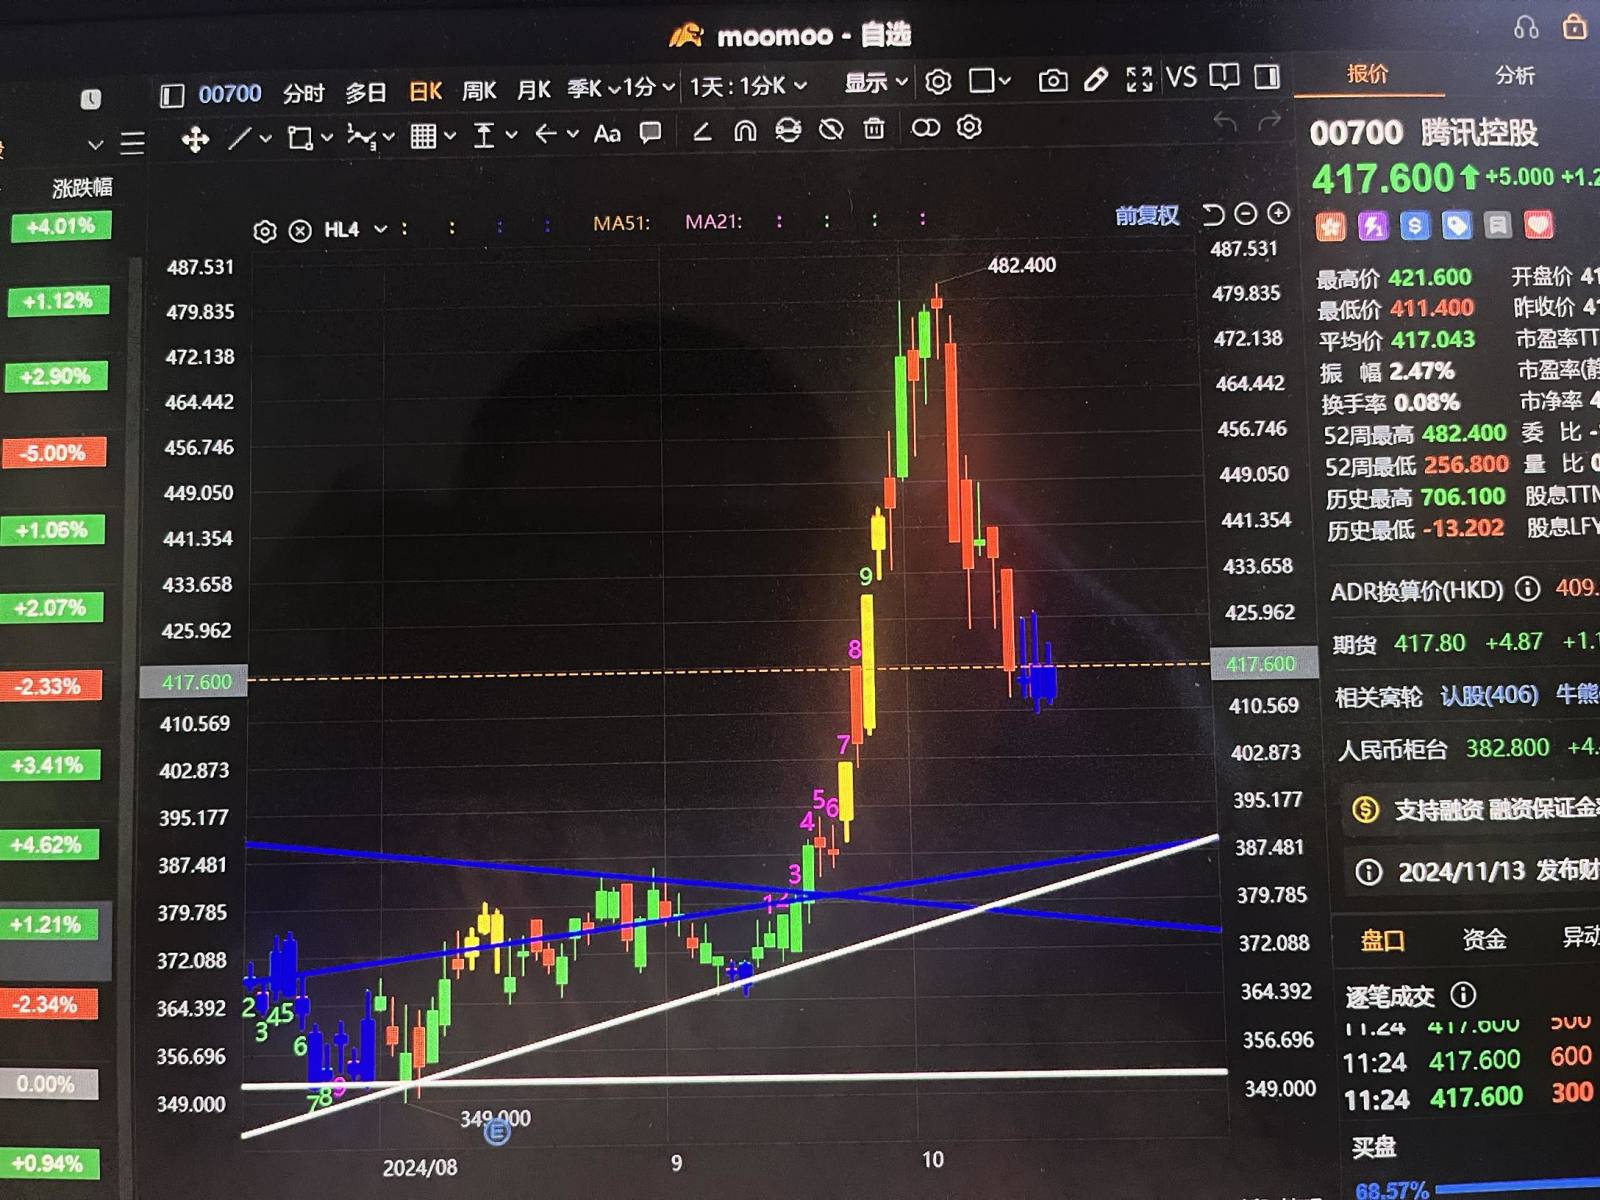This screenshot has height=1200, width=1600.
Task: Open HL4 indicator settings gear
Action: click(265, 232)
